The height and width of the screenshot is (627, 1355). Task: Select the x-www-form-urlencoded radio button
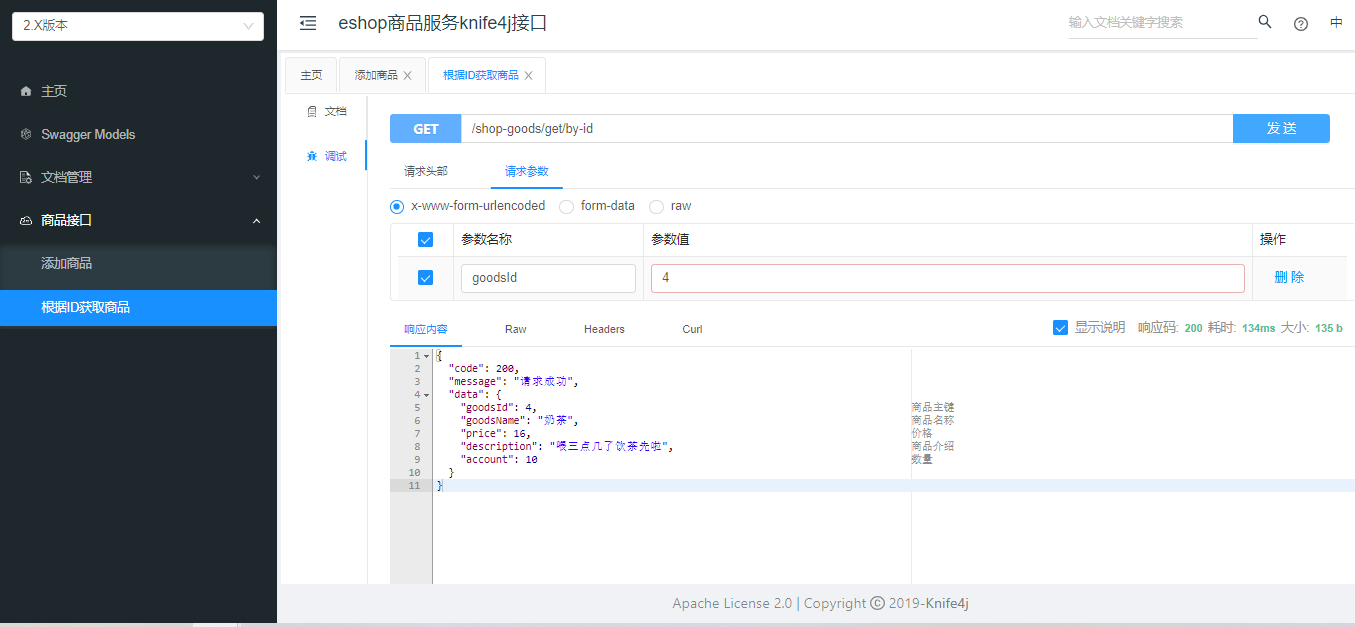pyautogui.click(x=397, y=206)
